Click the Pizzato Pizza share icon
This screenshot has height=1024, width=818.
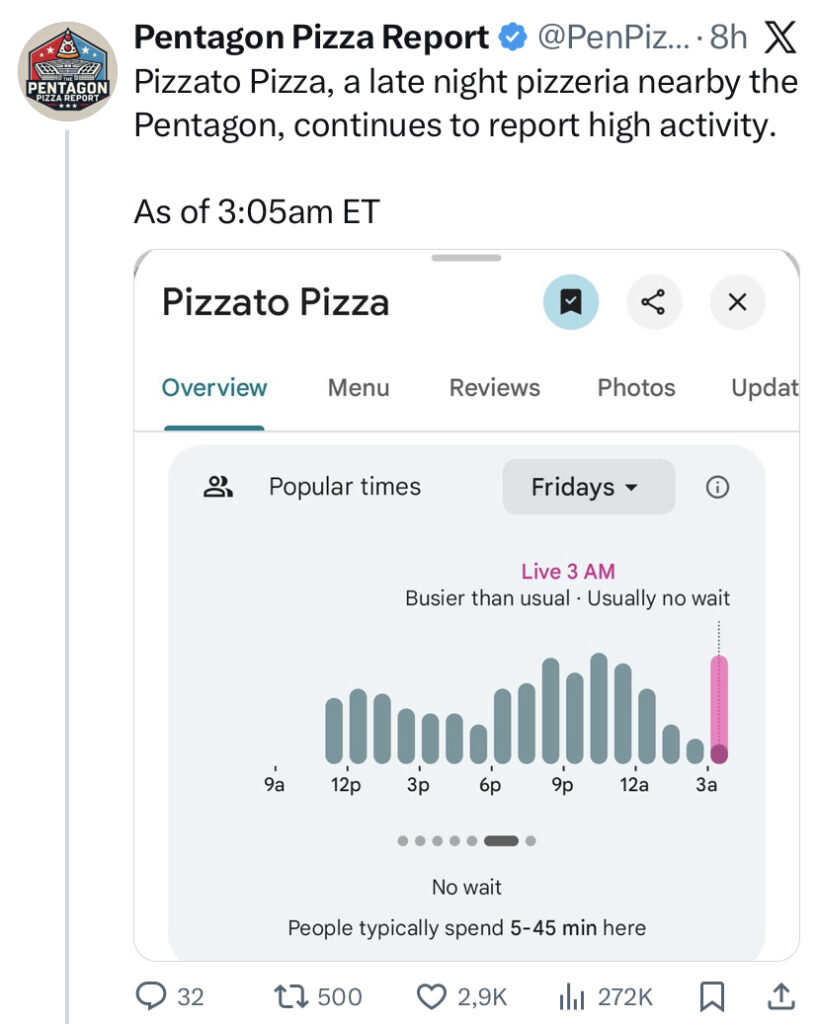pyautogui.click(x=654, y=302)
